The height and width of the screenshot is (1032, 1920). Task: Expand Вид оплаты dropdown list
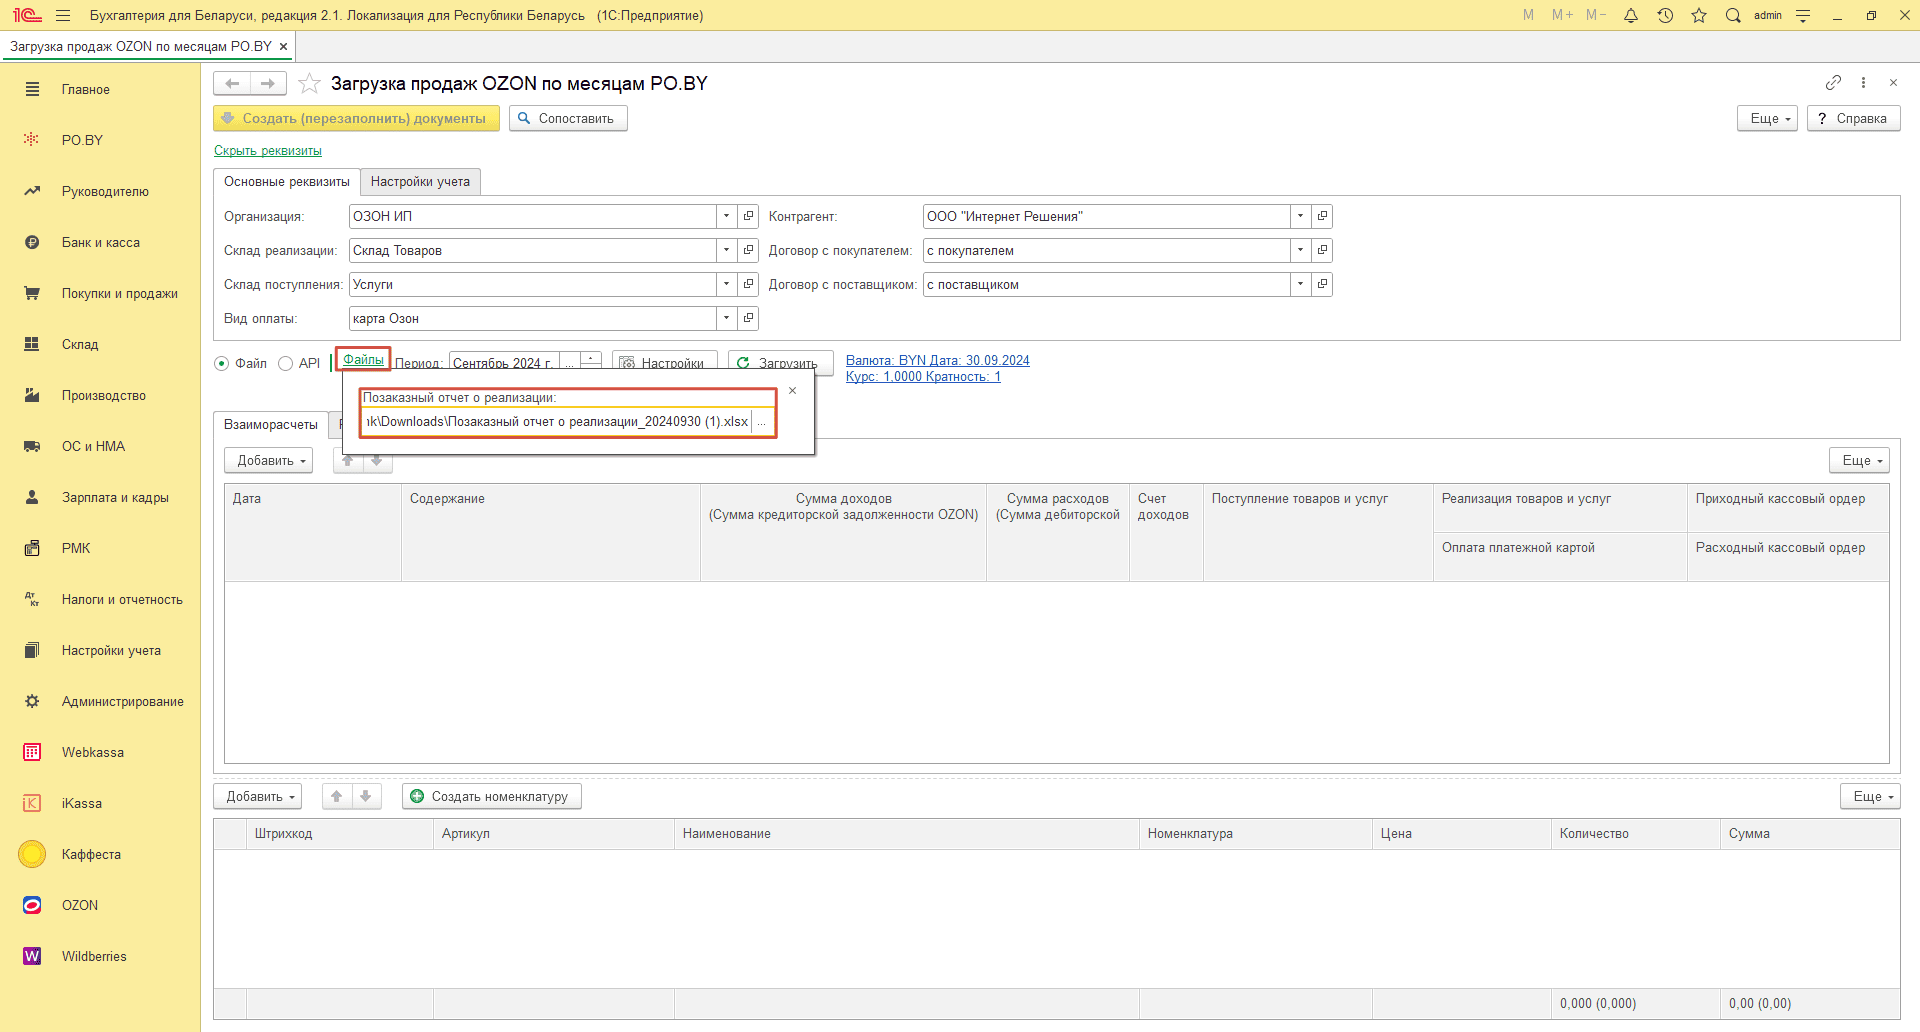click(x=727, y=318)
